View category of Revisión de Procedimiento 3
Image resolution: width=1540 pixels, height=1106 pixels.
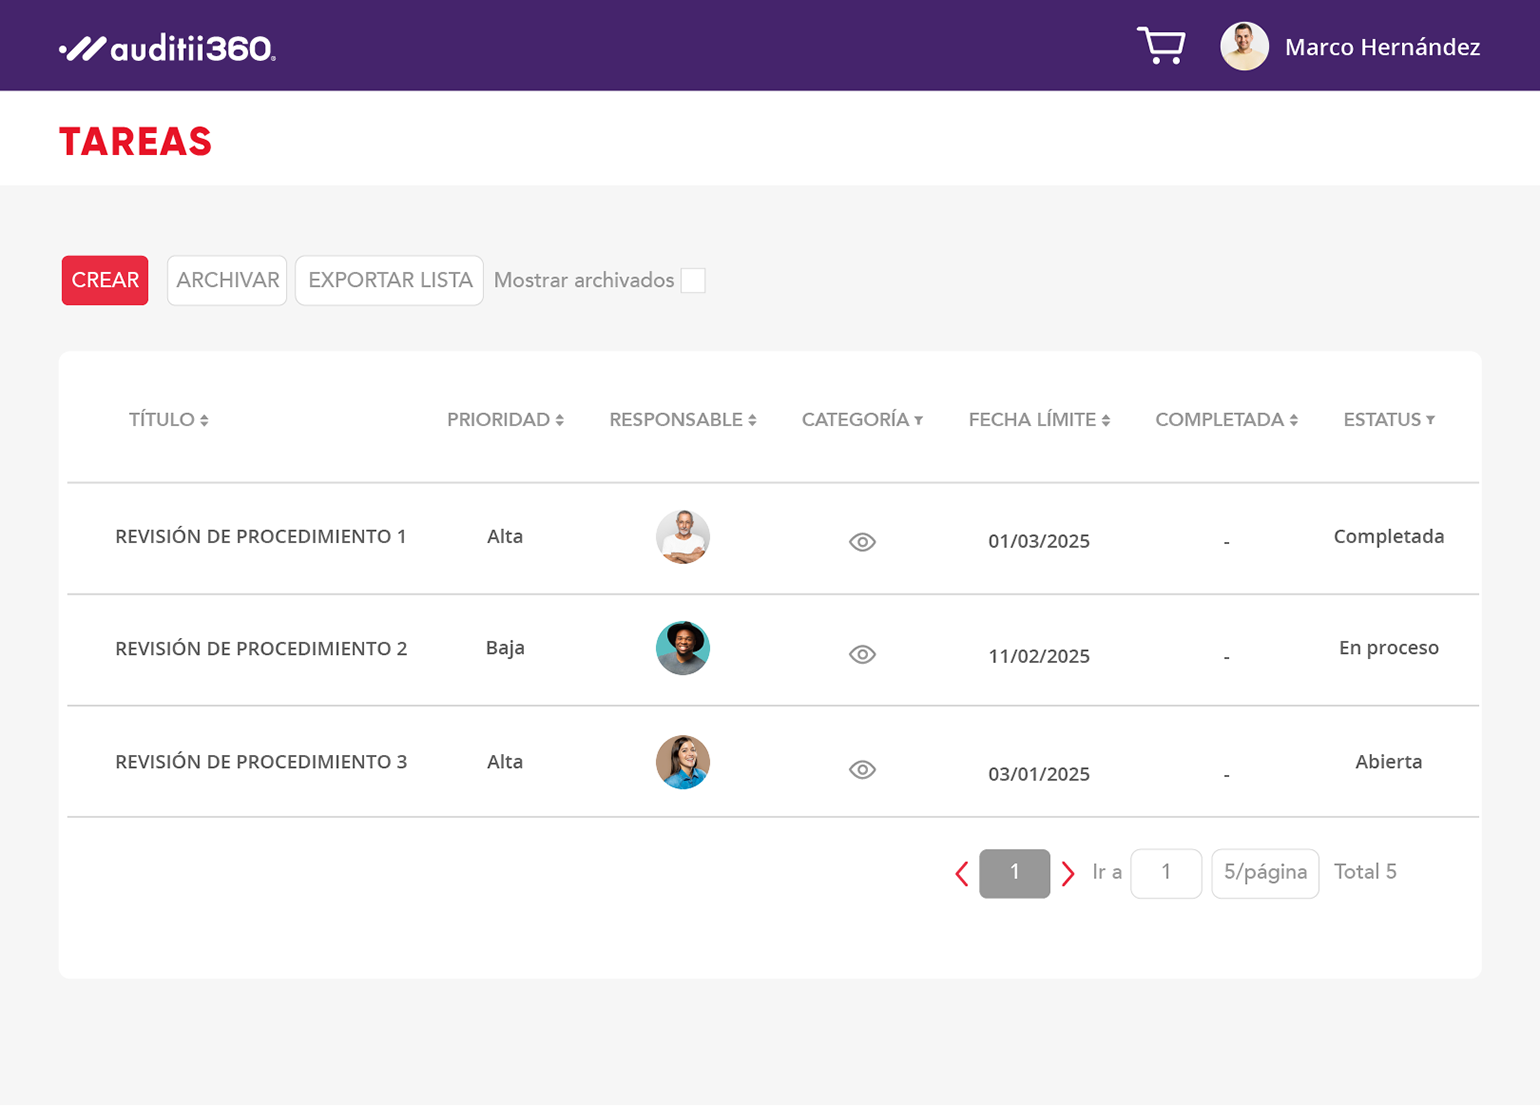click(862, 769)
